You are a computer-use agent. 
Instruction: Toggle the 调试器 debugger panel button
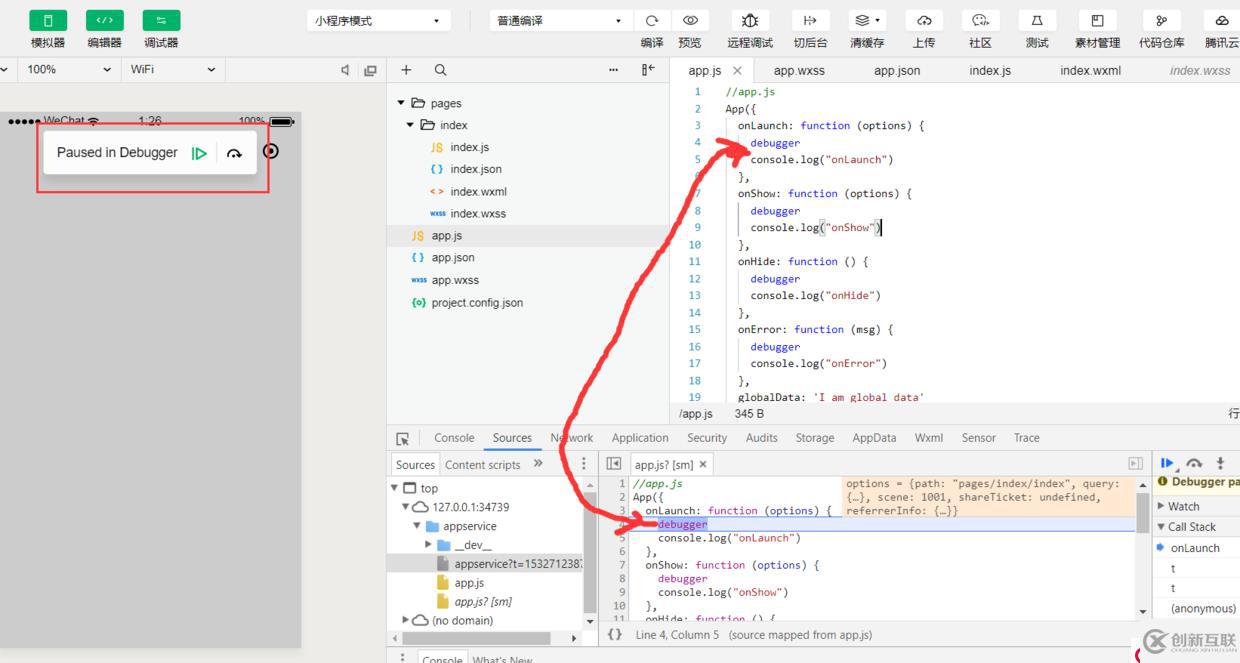161,20
